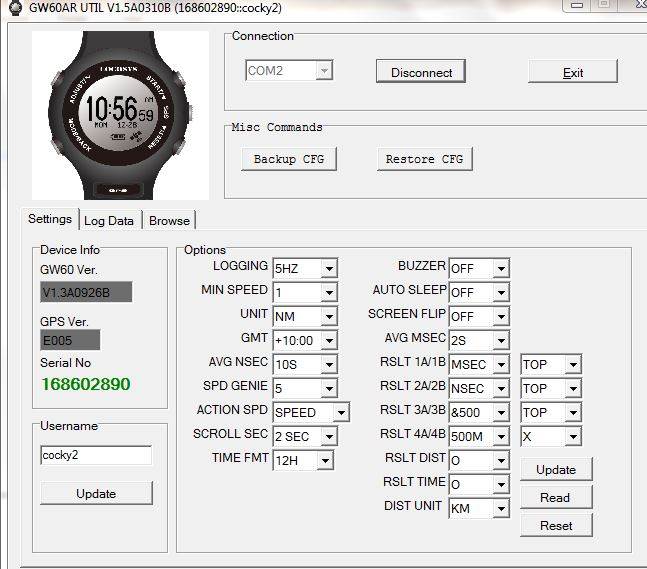
Task: Click Read button in Options panel
Action: pyautogui.click(x=555, y=497)
